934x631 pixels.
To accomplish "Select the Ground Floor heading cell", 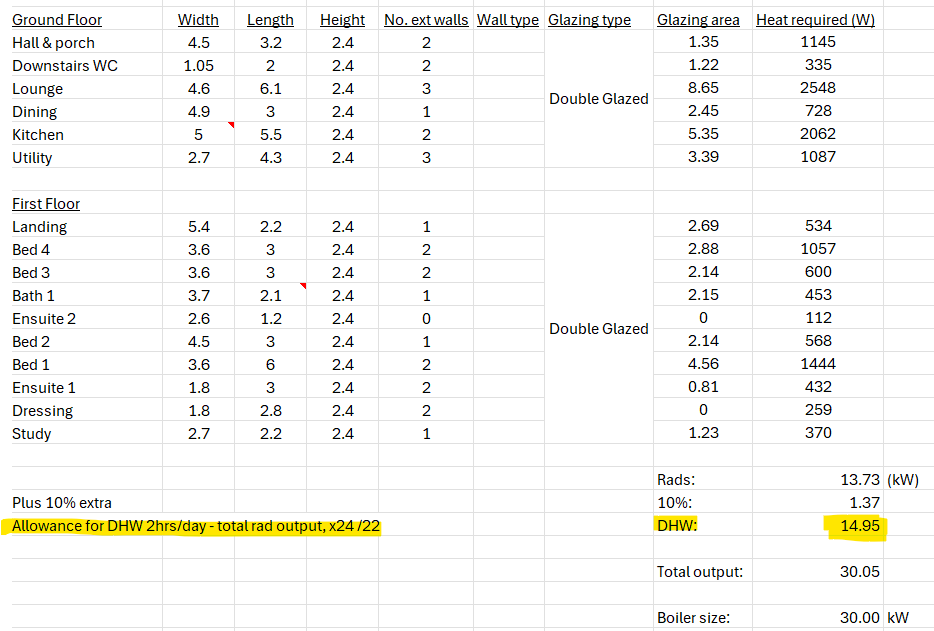I will point(57,19).
